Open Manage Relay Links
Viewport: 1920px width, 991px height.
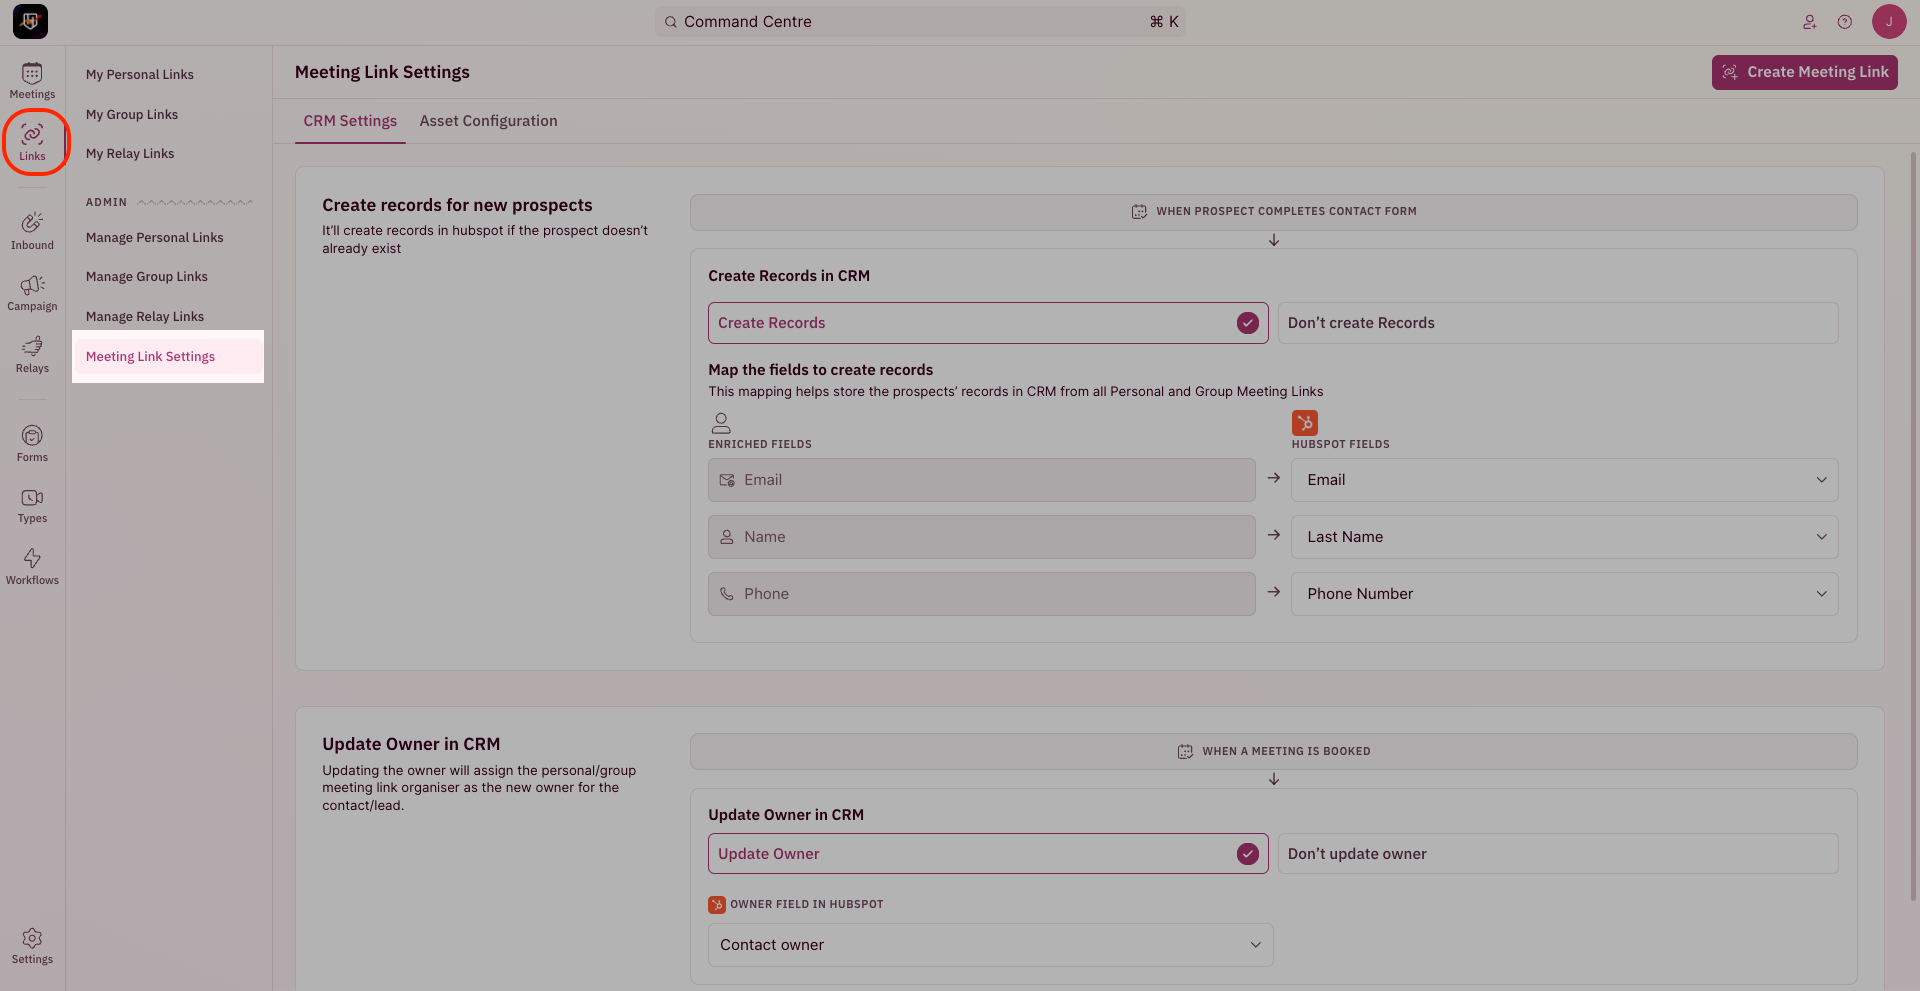pyautogui.click(x=145, y=317)
